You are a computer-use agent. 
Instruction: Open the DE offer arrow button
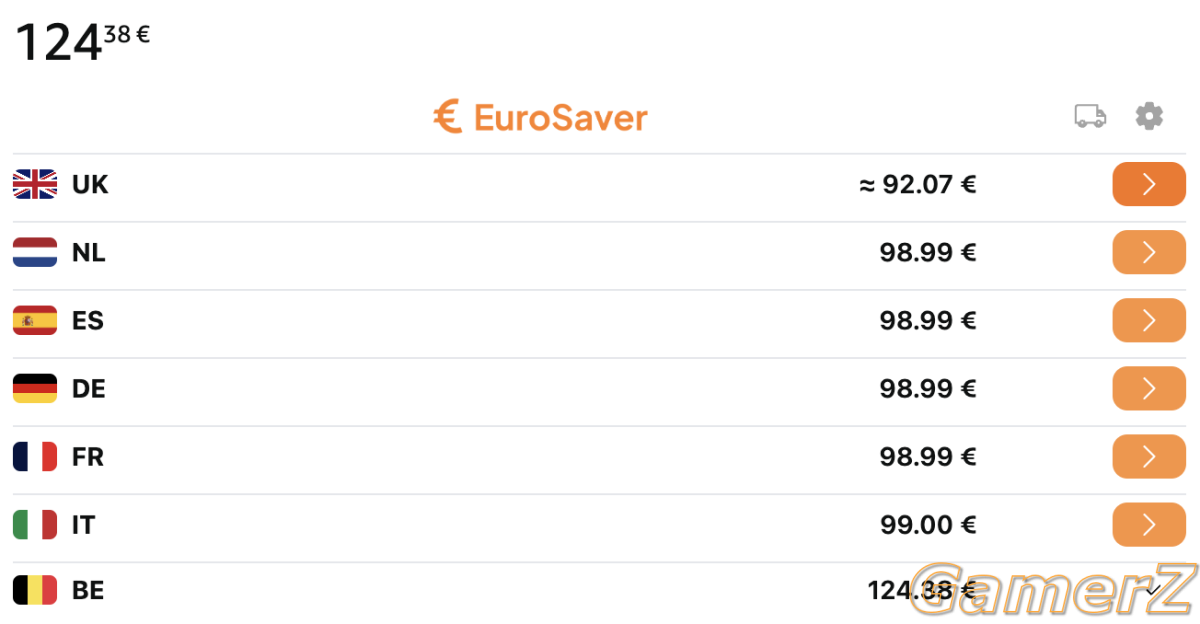pyautogui.click(x=1149, y=388)
